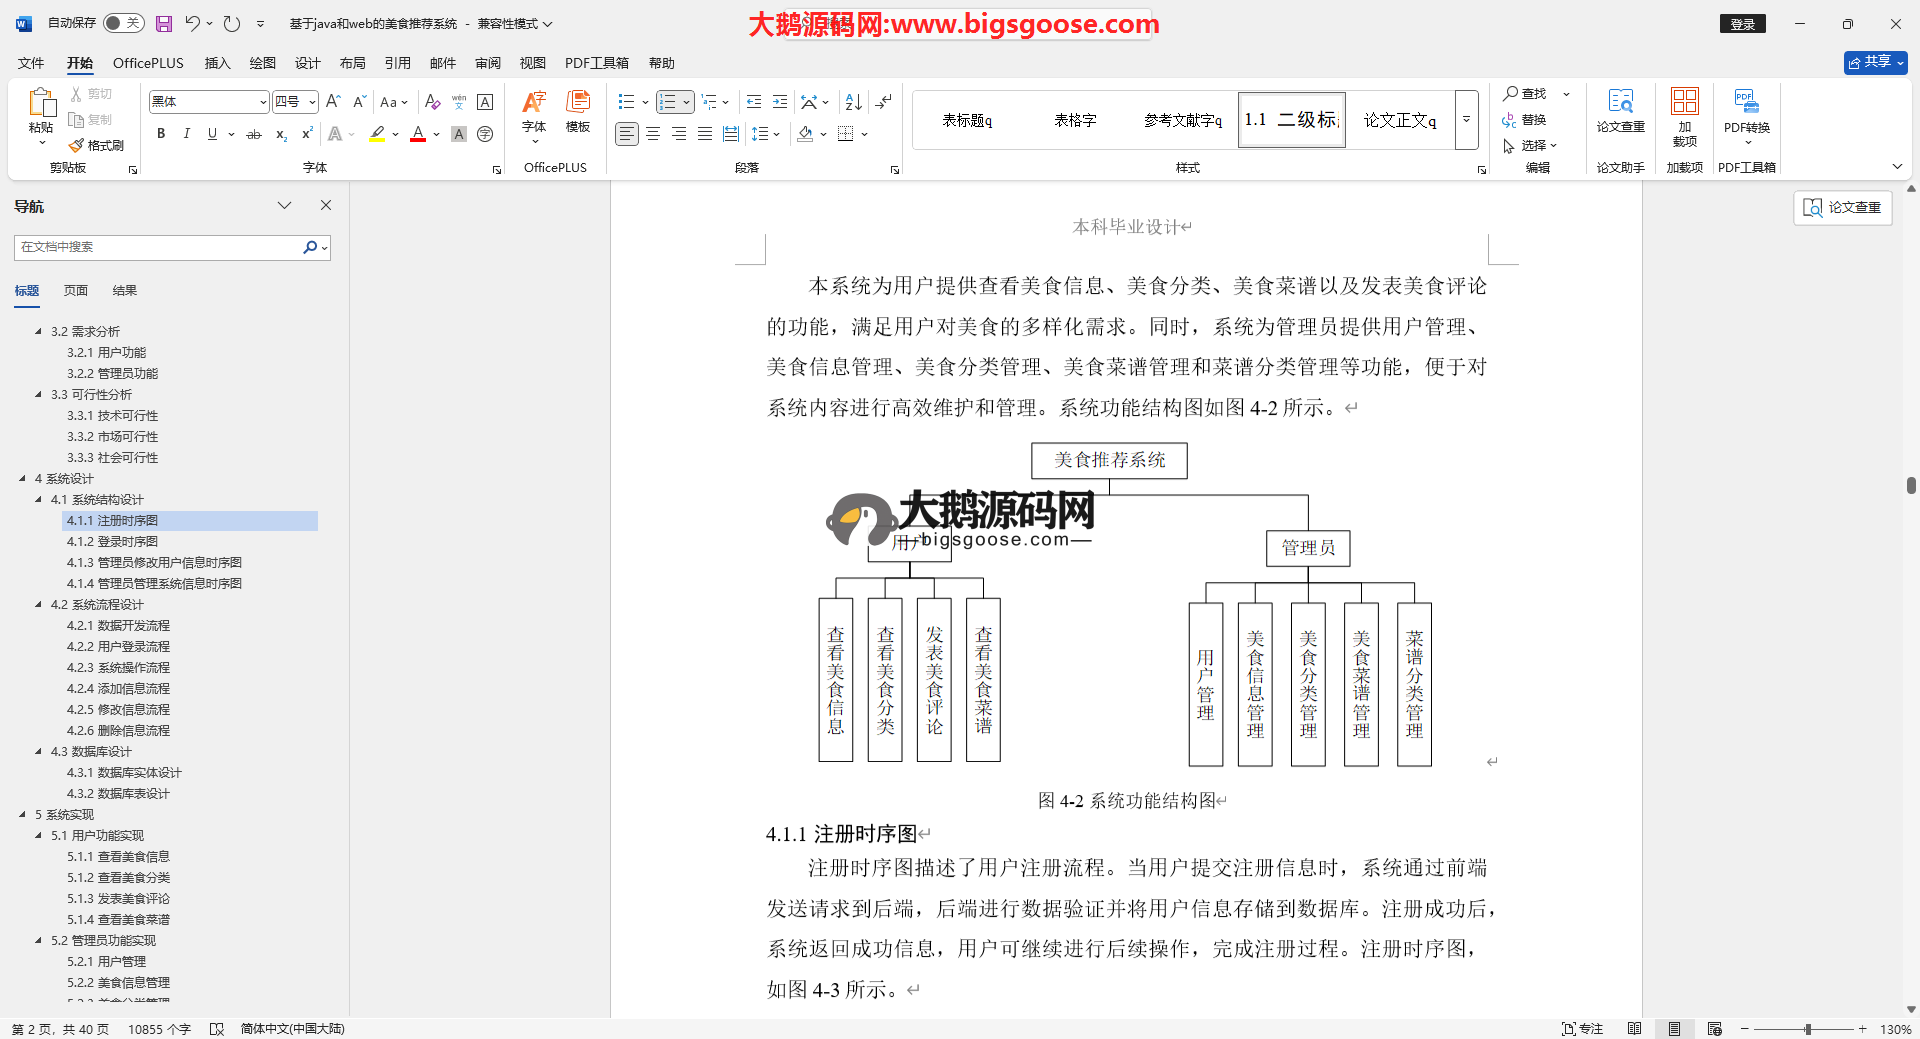Image resolution: width=1920 pixels, height=1039 pixels.
Task: Apply bold formatting with the B icon
Action: coord(161,134)
